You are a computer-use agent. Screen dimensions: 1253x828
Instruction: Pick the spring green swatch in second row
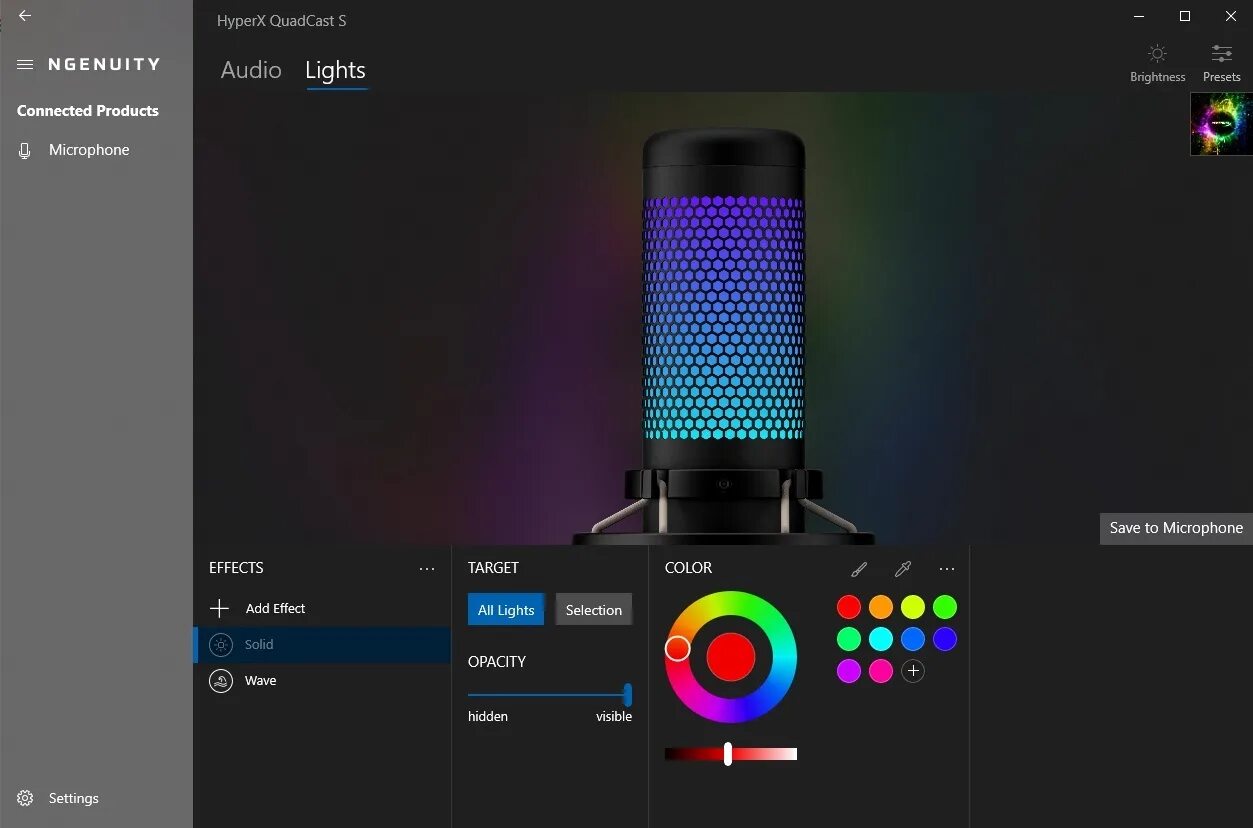click(849, 639)
